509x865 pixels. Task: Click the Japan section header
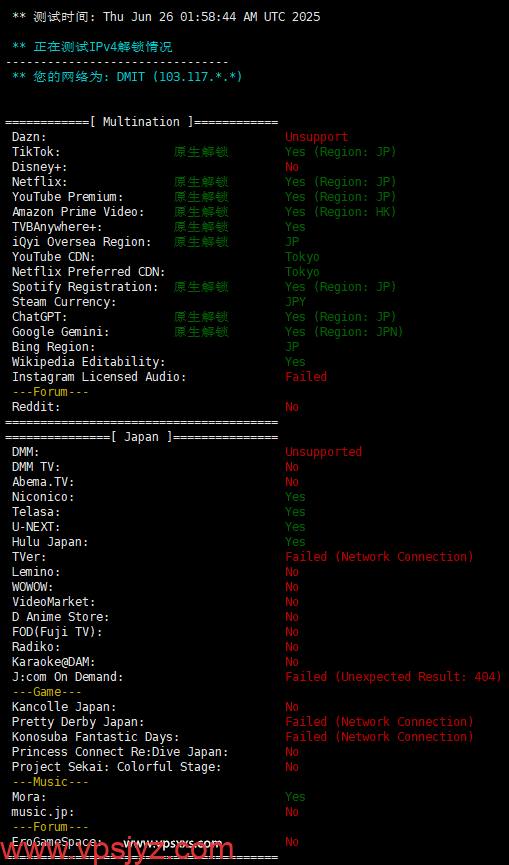tap(142, 437)
